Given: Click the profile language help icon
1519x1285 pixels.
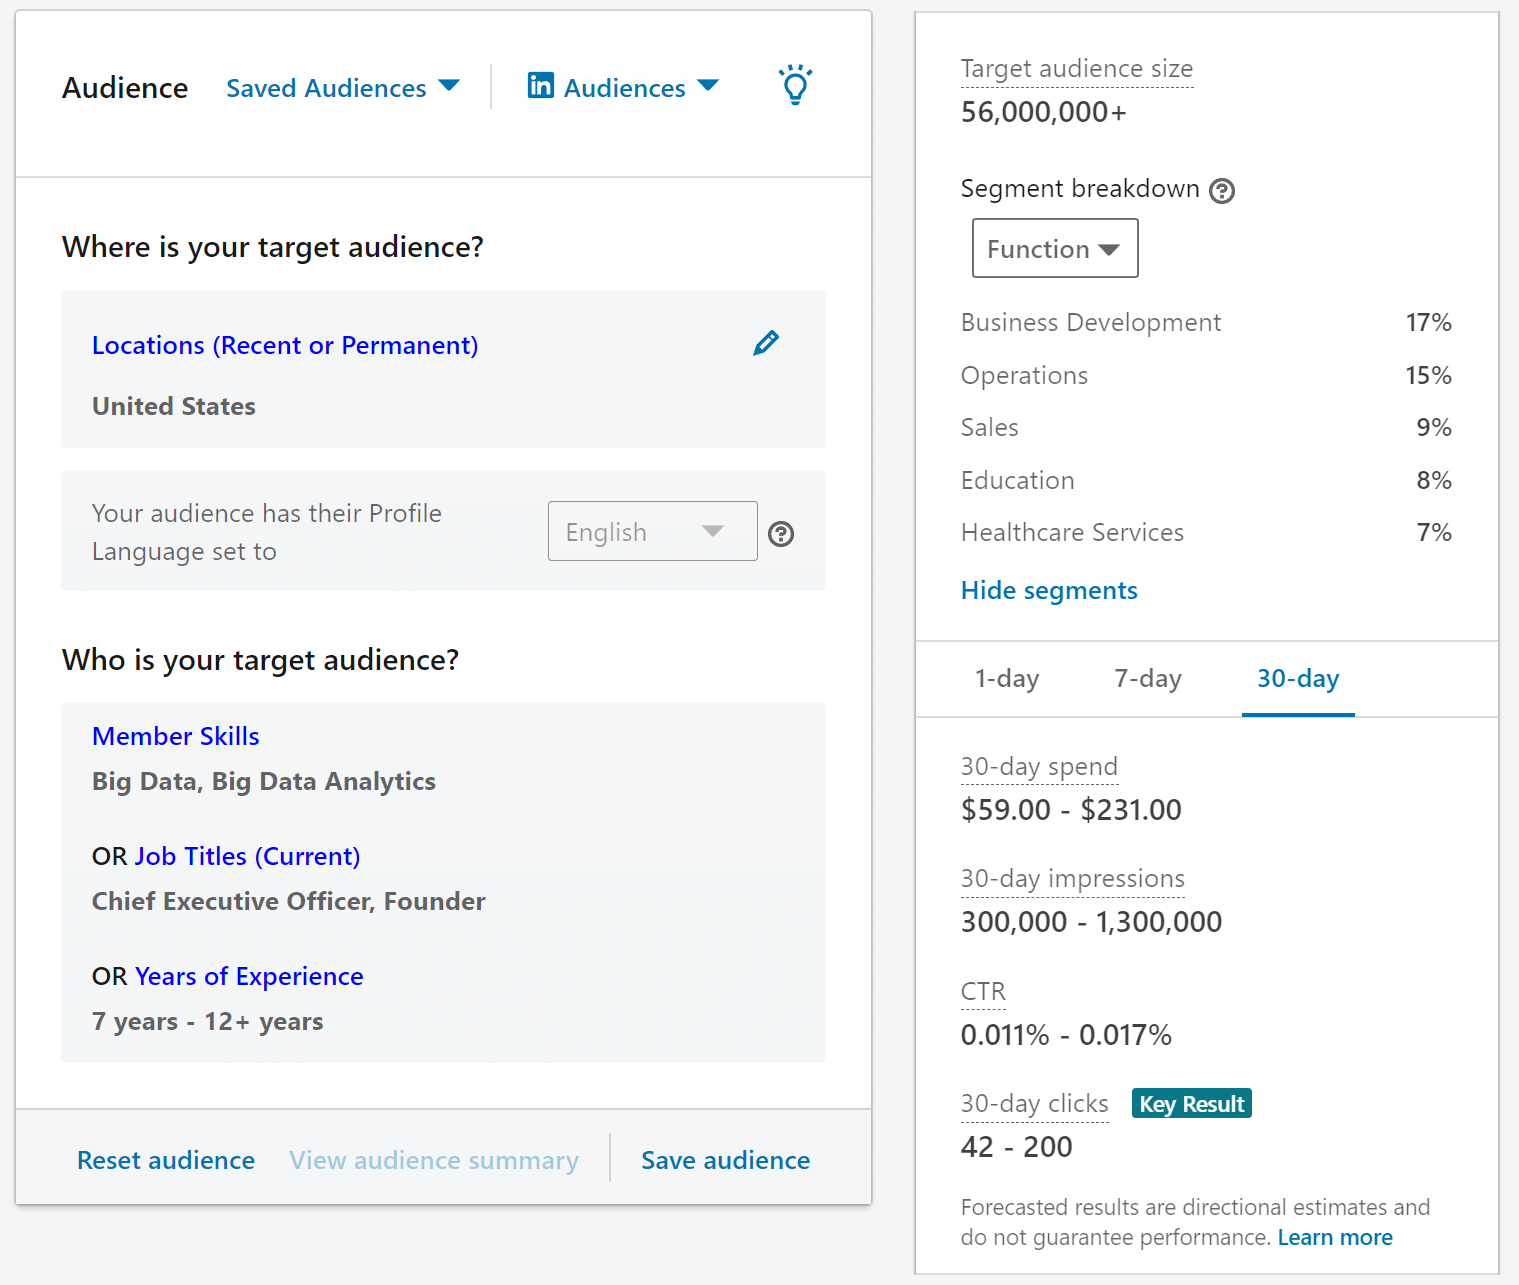Looking at the screenshot, I should 781,534.
